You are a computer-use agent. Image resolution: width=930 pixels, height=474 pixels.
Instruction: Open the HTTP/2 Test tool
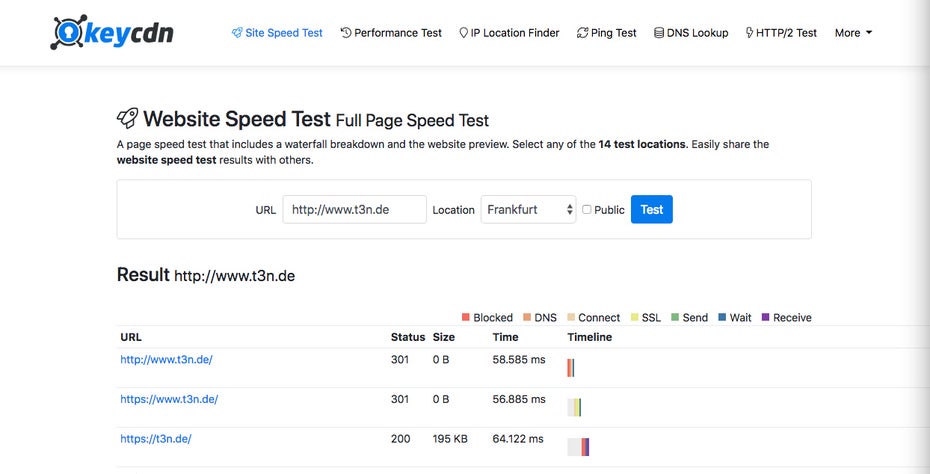(781, 33)
